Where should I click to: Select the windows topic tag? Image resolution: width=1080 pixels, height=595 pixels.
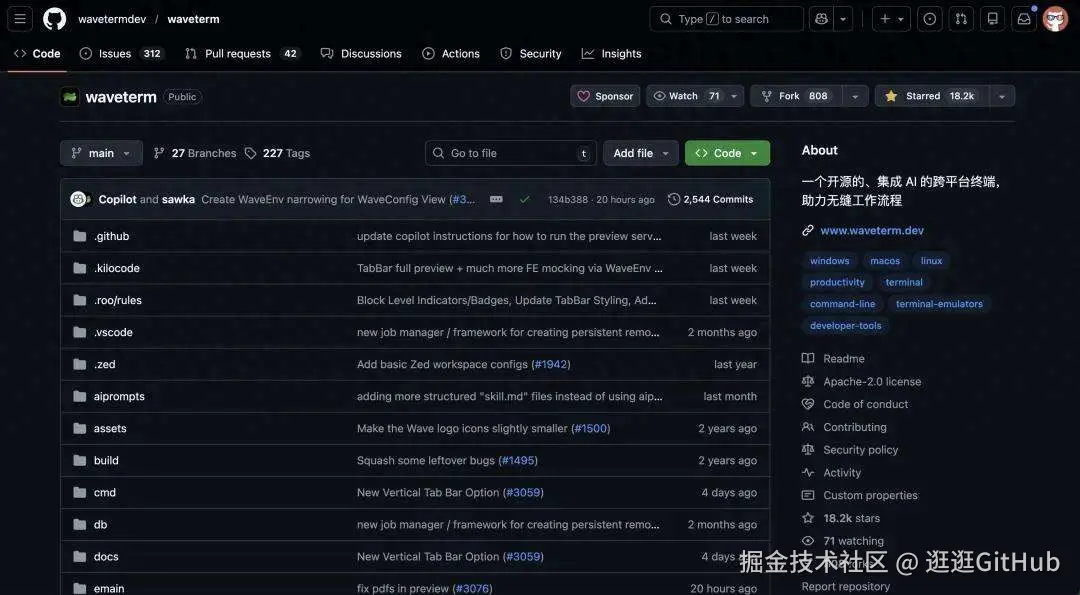[829, 261]
